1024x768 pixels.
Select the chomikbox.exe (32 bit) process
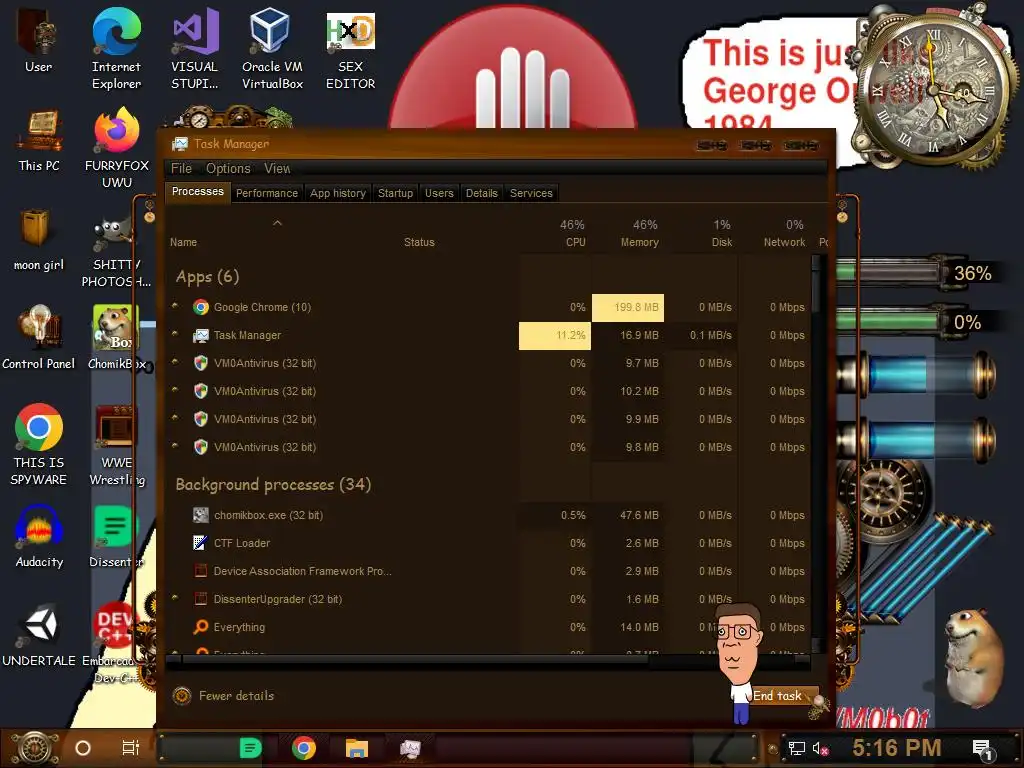pyautogui.click(x=488, y=515)
